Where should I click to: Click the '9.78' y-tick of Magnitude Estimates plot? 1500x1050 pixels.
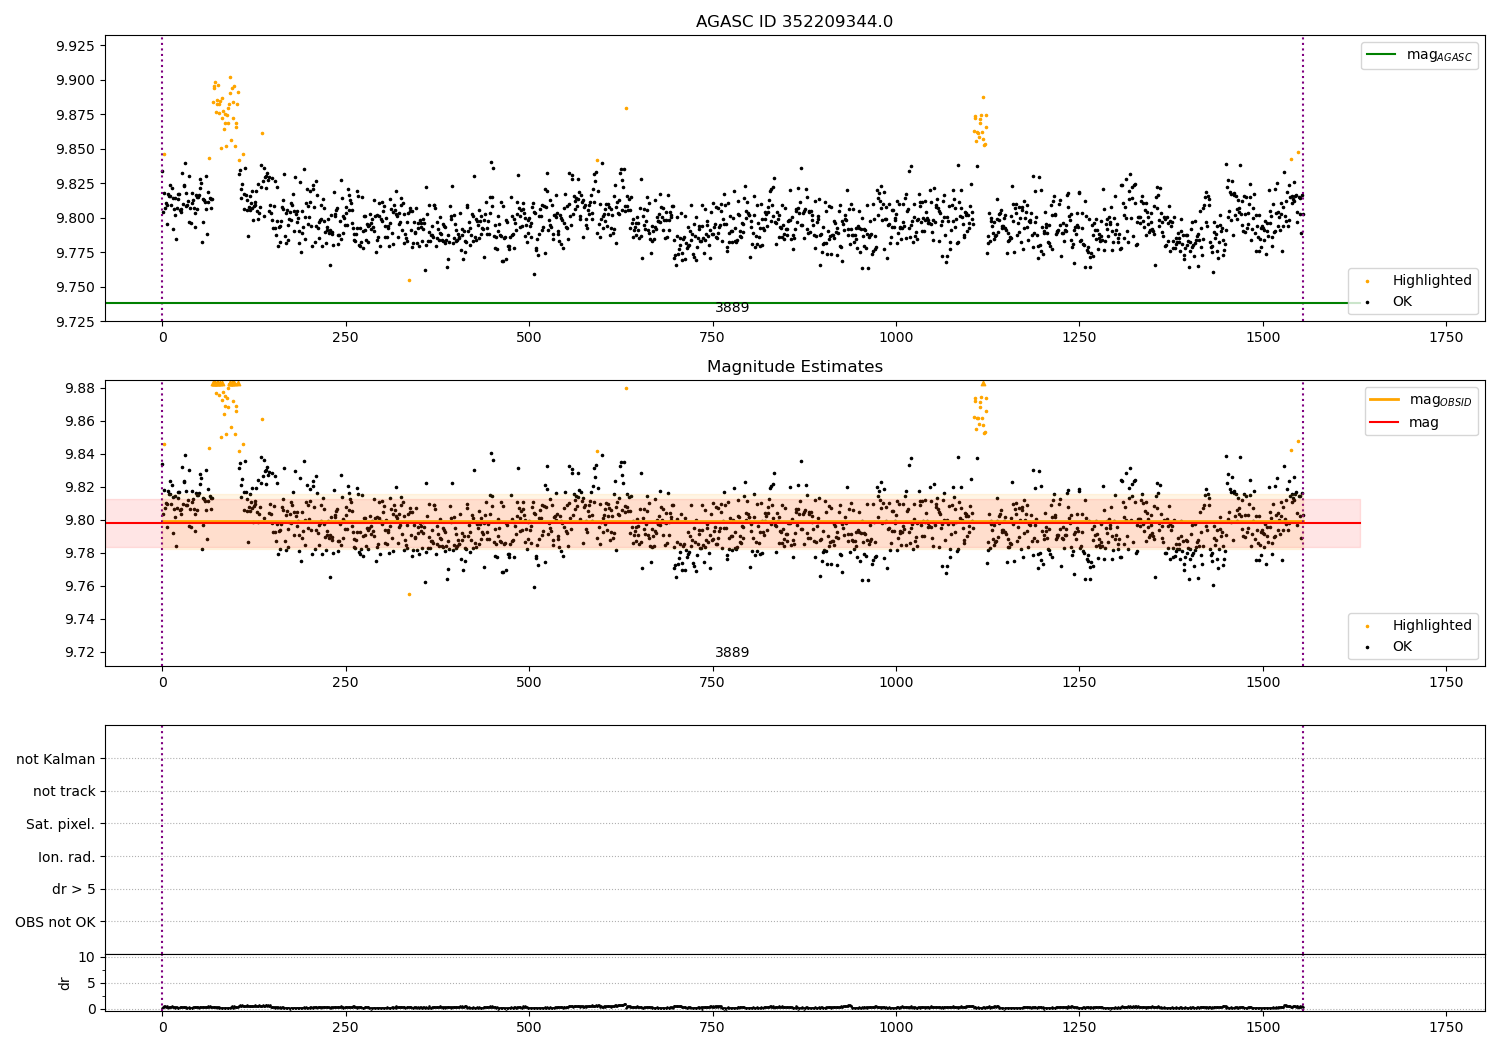[x=79, y=553]
